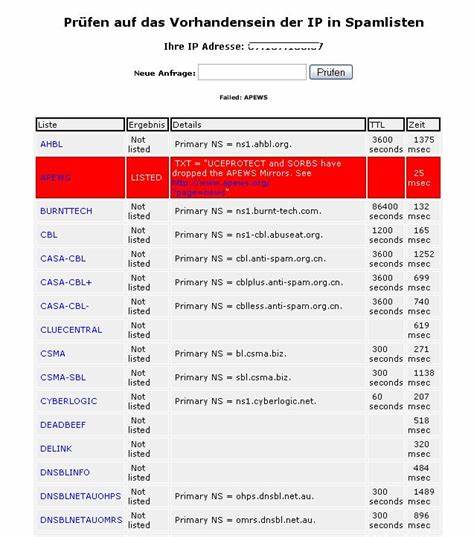Select 'Primary NS = cblless.anti-spam.org.cn.' text

[259, 306]
